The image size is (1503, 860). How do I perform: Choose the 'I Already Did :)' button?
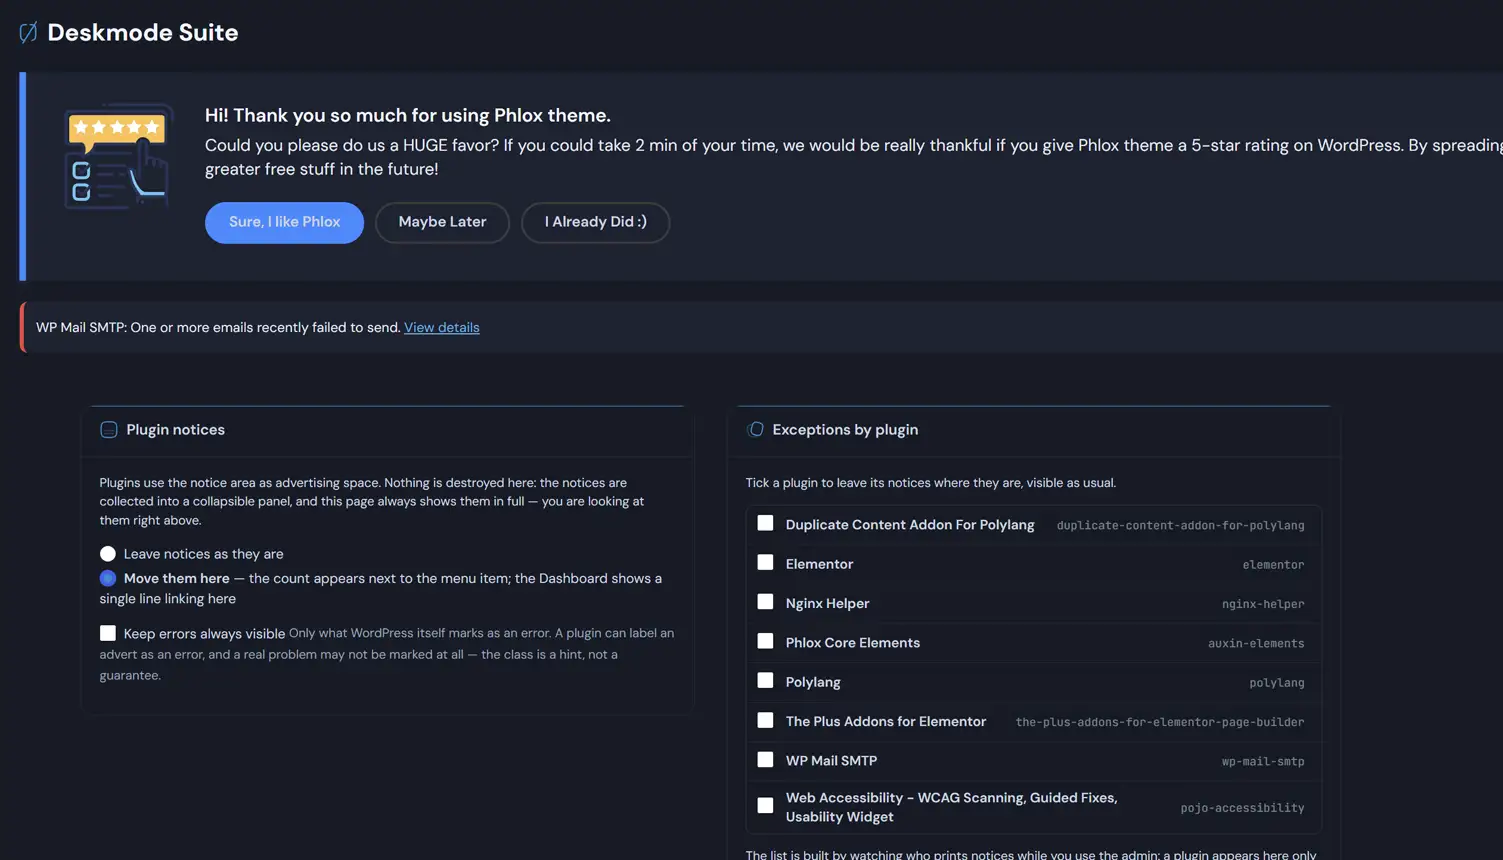click(595, 222)
